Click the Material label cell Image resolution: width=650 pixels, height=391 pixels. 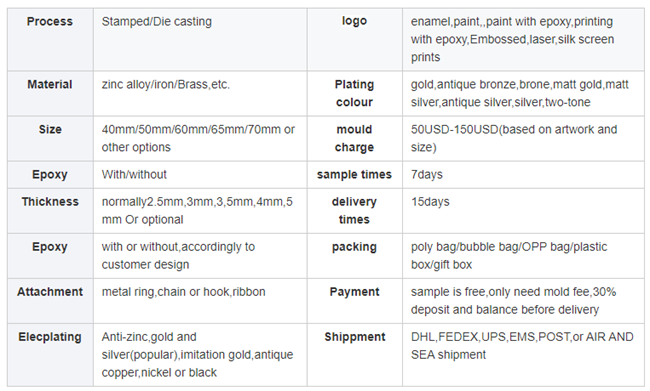[50, 94]
